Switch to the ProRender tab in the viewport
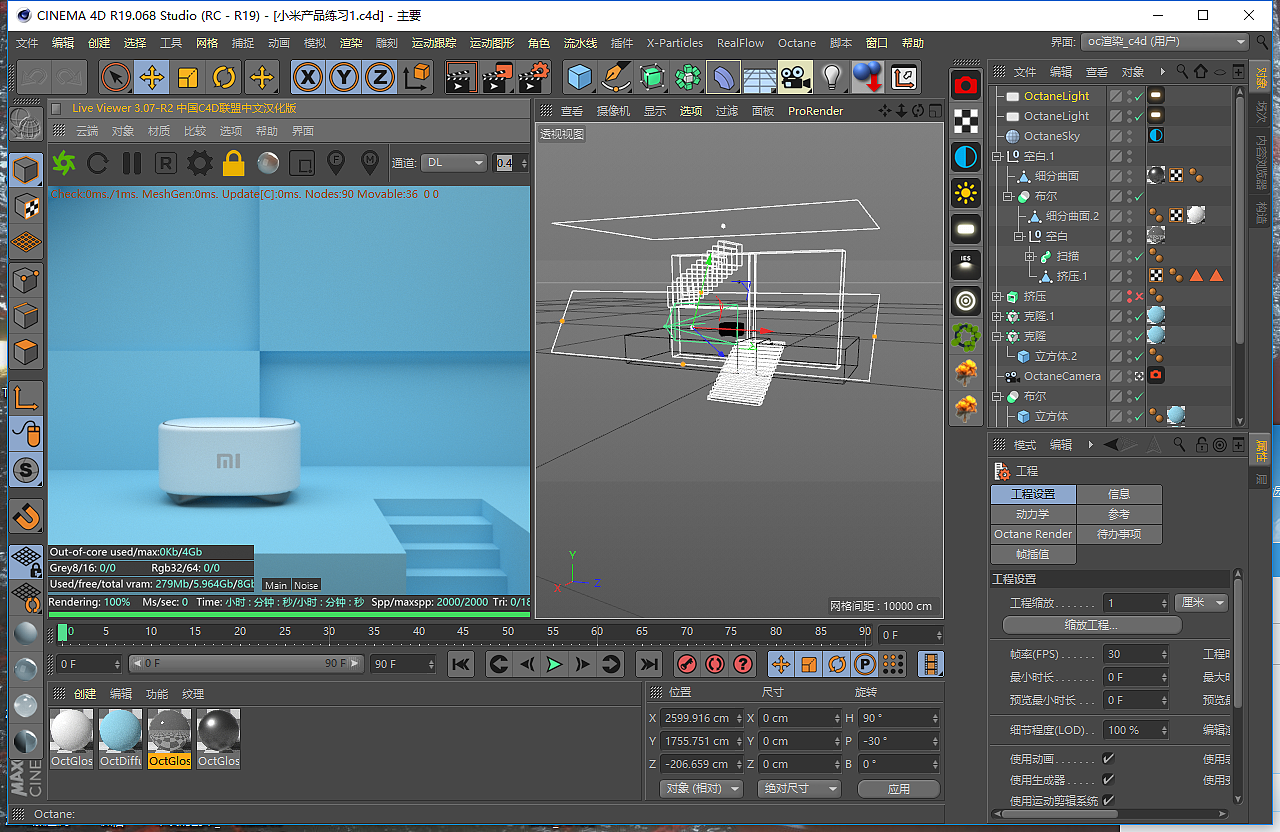The image size is (1280, 832). coord(815,111)
